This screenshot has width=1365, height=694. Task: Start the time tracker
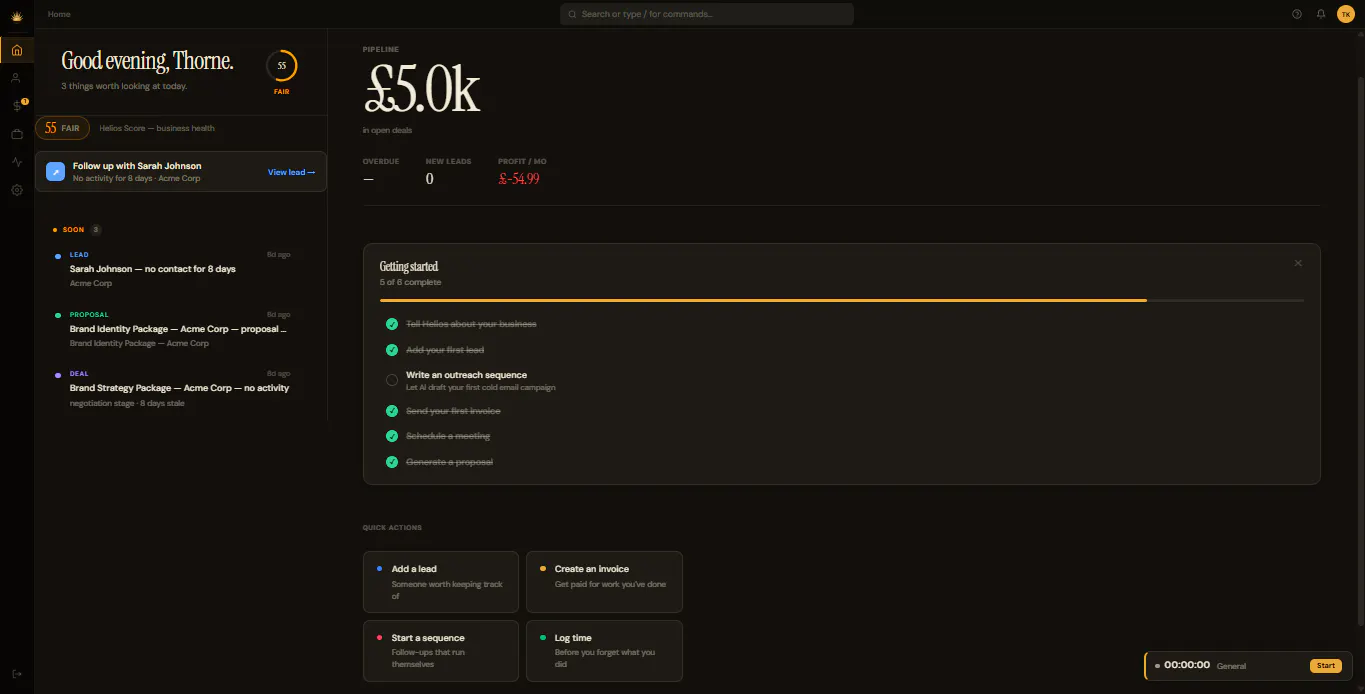[1325, 665]
